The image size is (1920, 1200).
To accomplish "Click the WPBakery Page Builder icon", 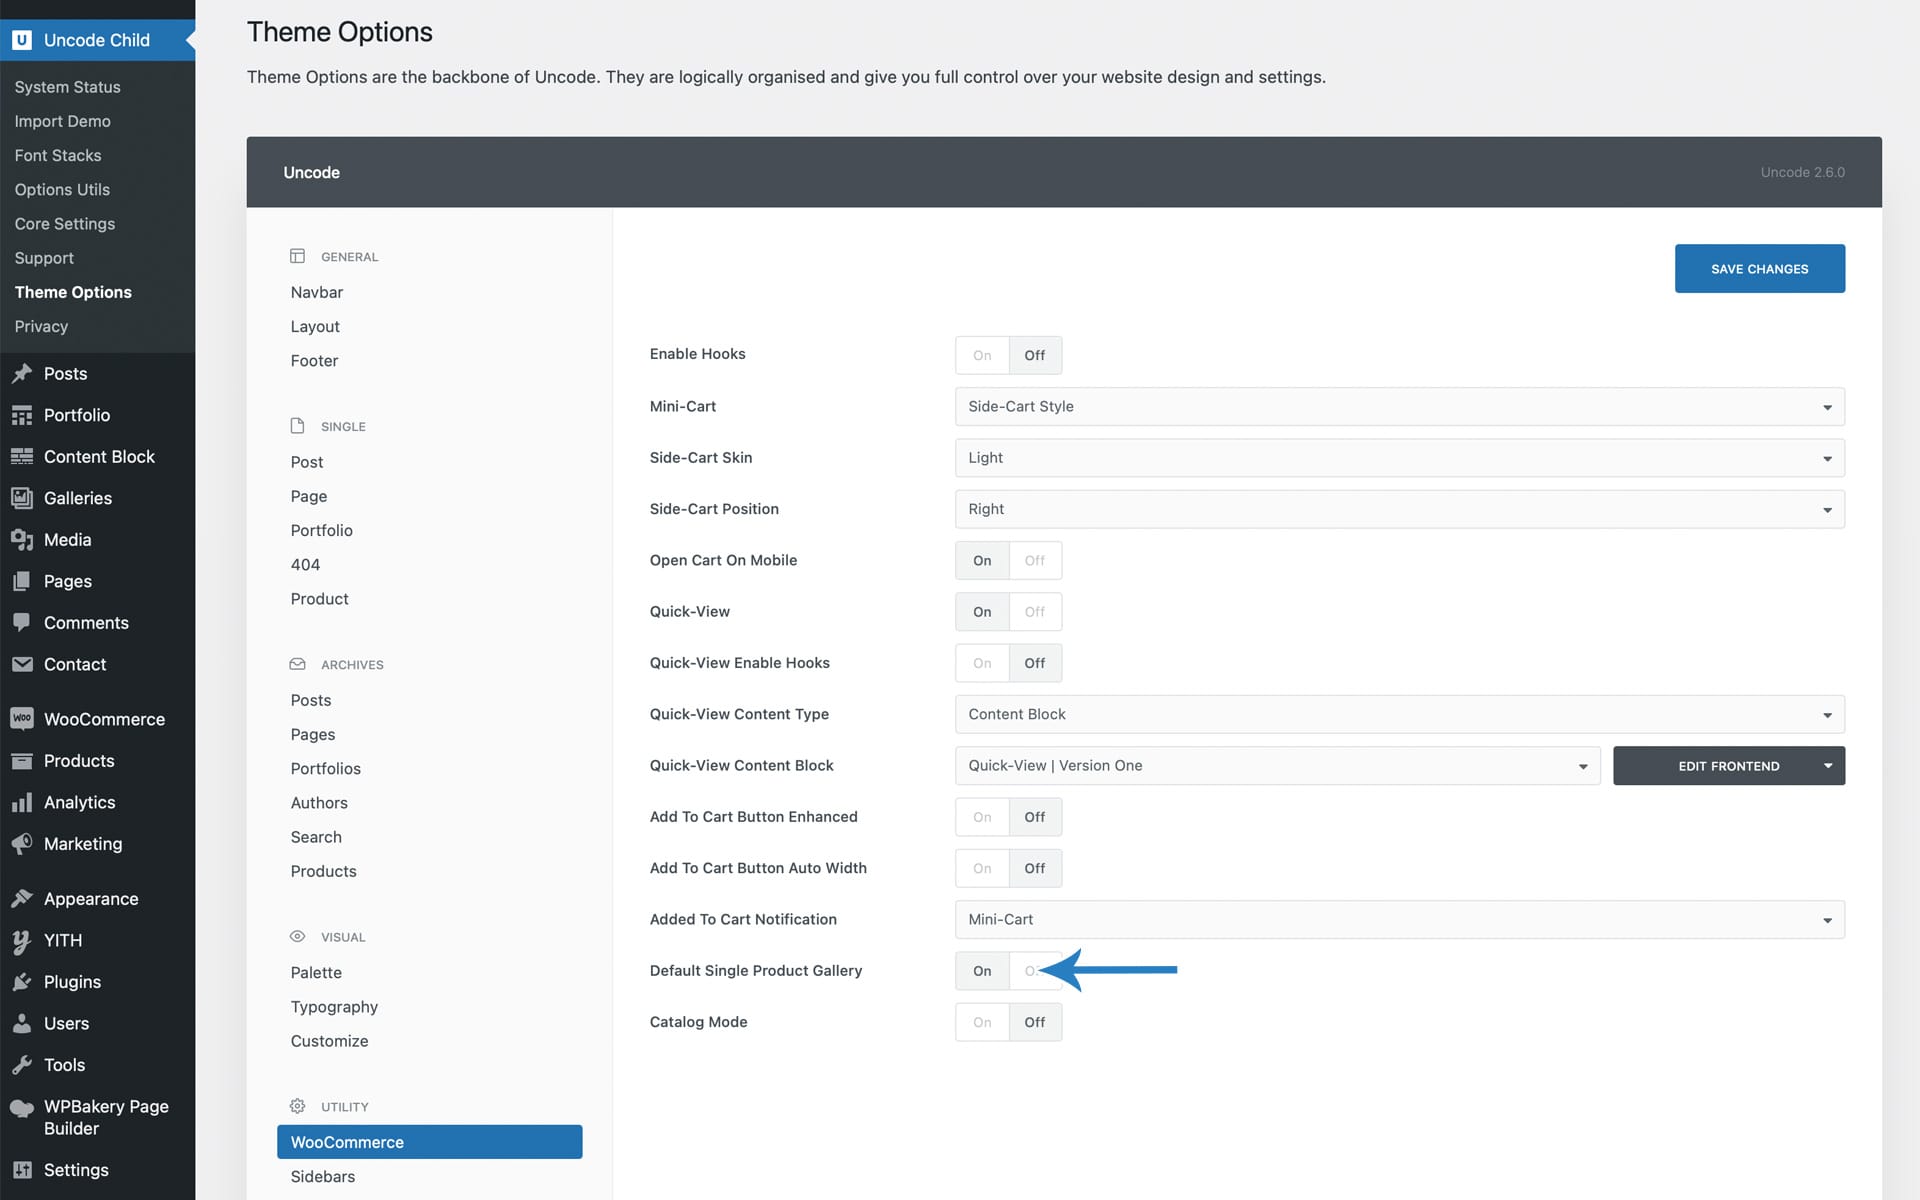I will (22, 1108).
